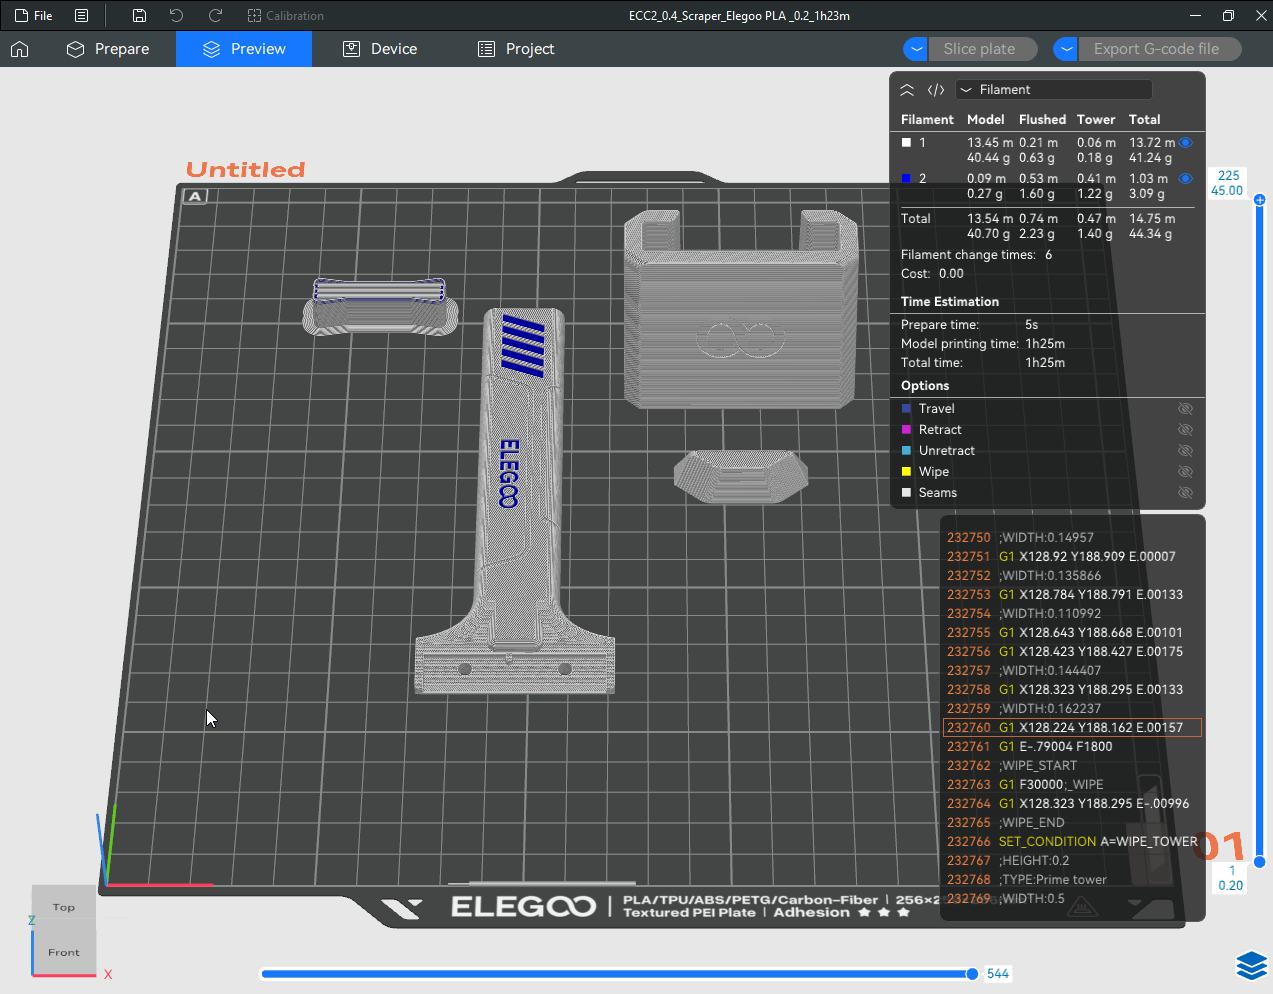Viewport: 1273px width, 994px height.
Task: Collapse the legend panel with double chevron
Action: pyautogui.click(x=907, y=90)
